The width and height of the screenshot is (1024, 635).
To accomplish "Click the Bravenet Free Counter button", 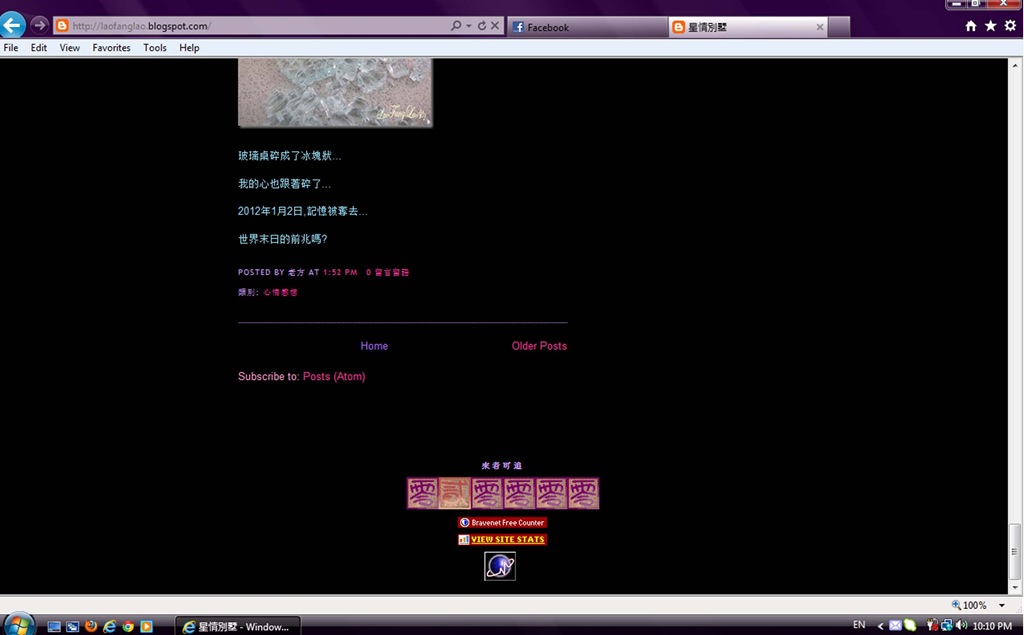I will (x=502, y=523).
